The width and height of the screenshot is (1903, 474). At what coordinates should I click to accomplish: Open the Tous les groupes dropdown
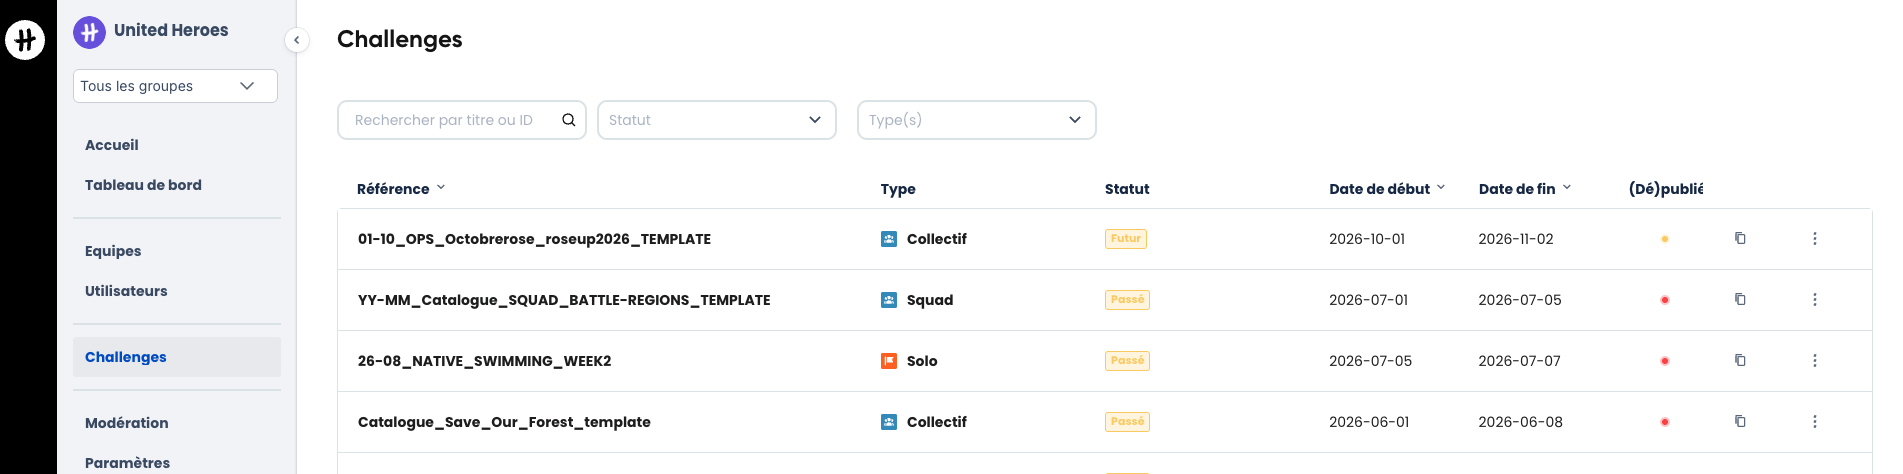175,86
